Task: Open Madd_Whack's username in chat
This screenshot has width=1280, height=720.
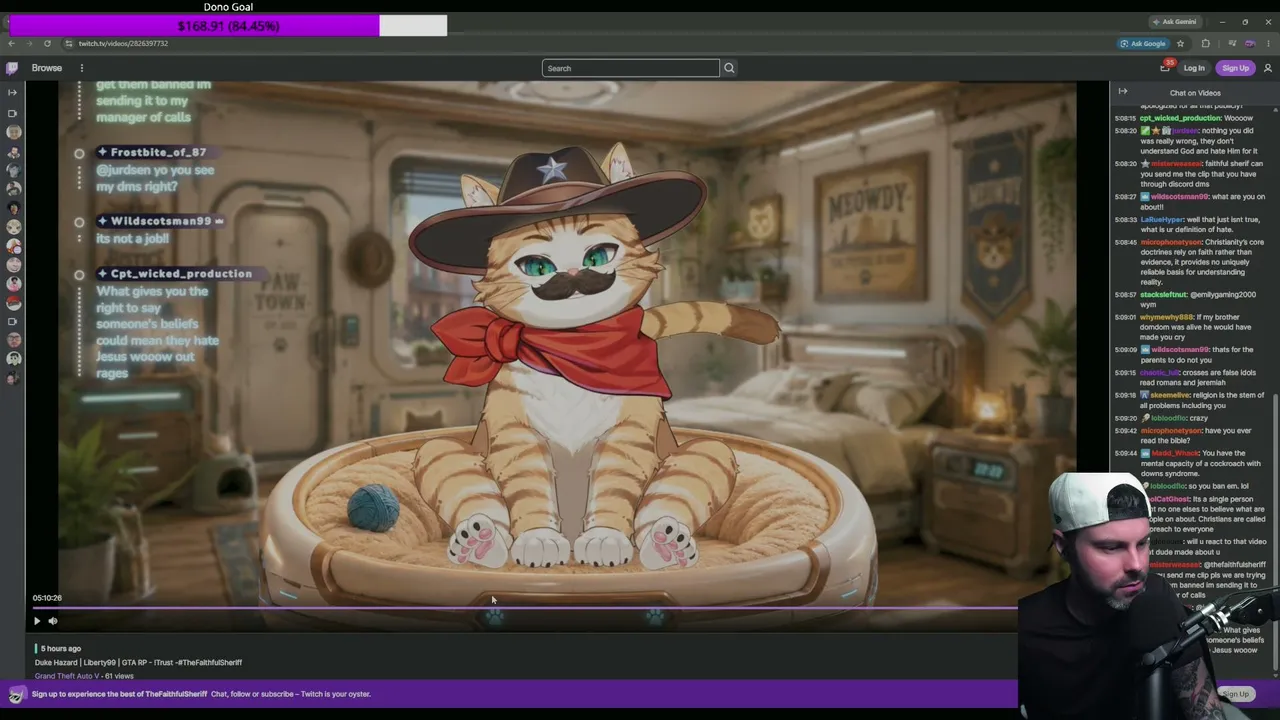Action: tap(1175, 453)
